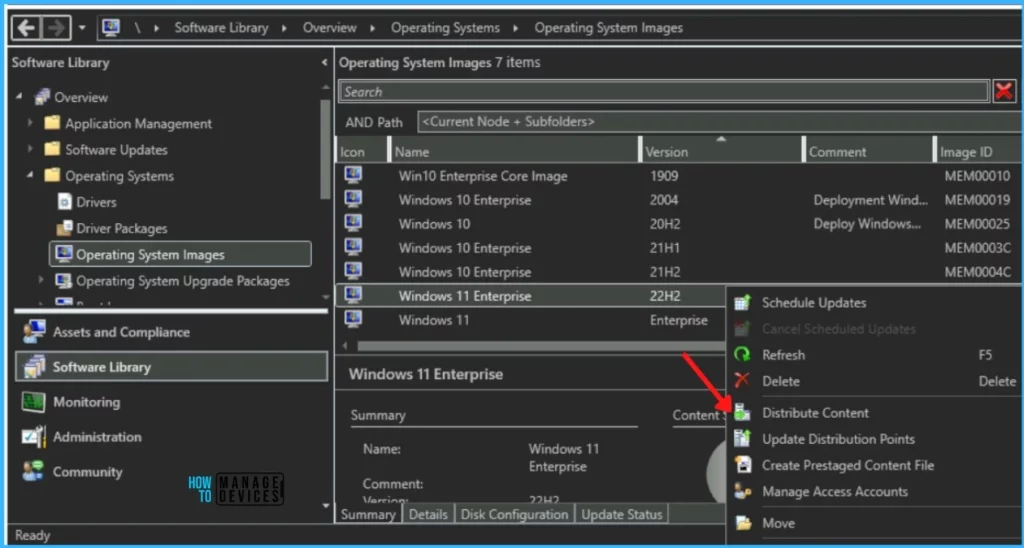The width and height of the screenshot is (1024, 548).
Task: Open the Drivers node
Action: [86, 202]
